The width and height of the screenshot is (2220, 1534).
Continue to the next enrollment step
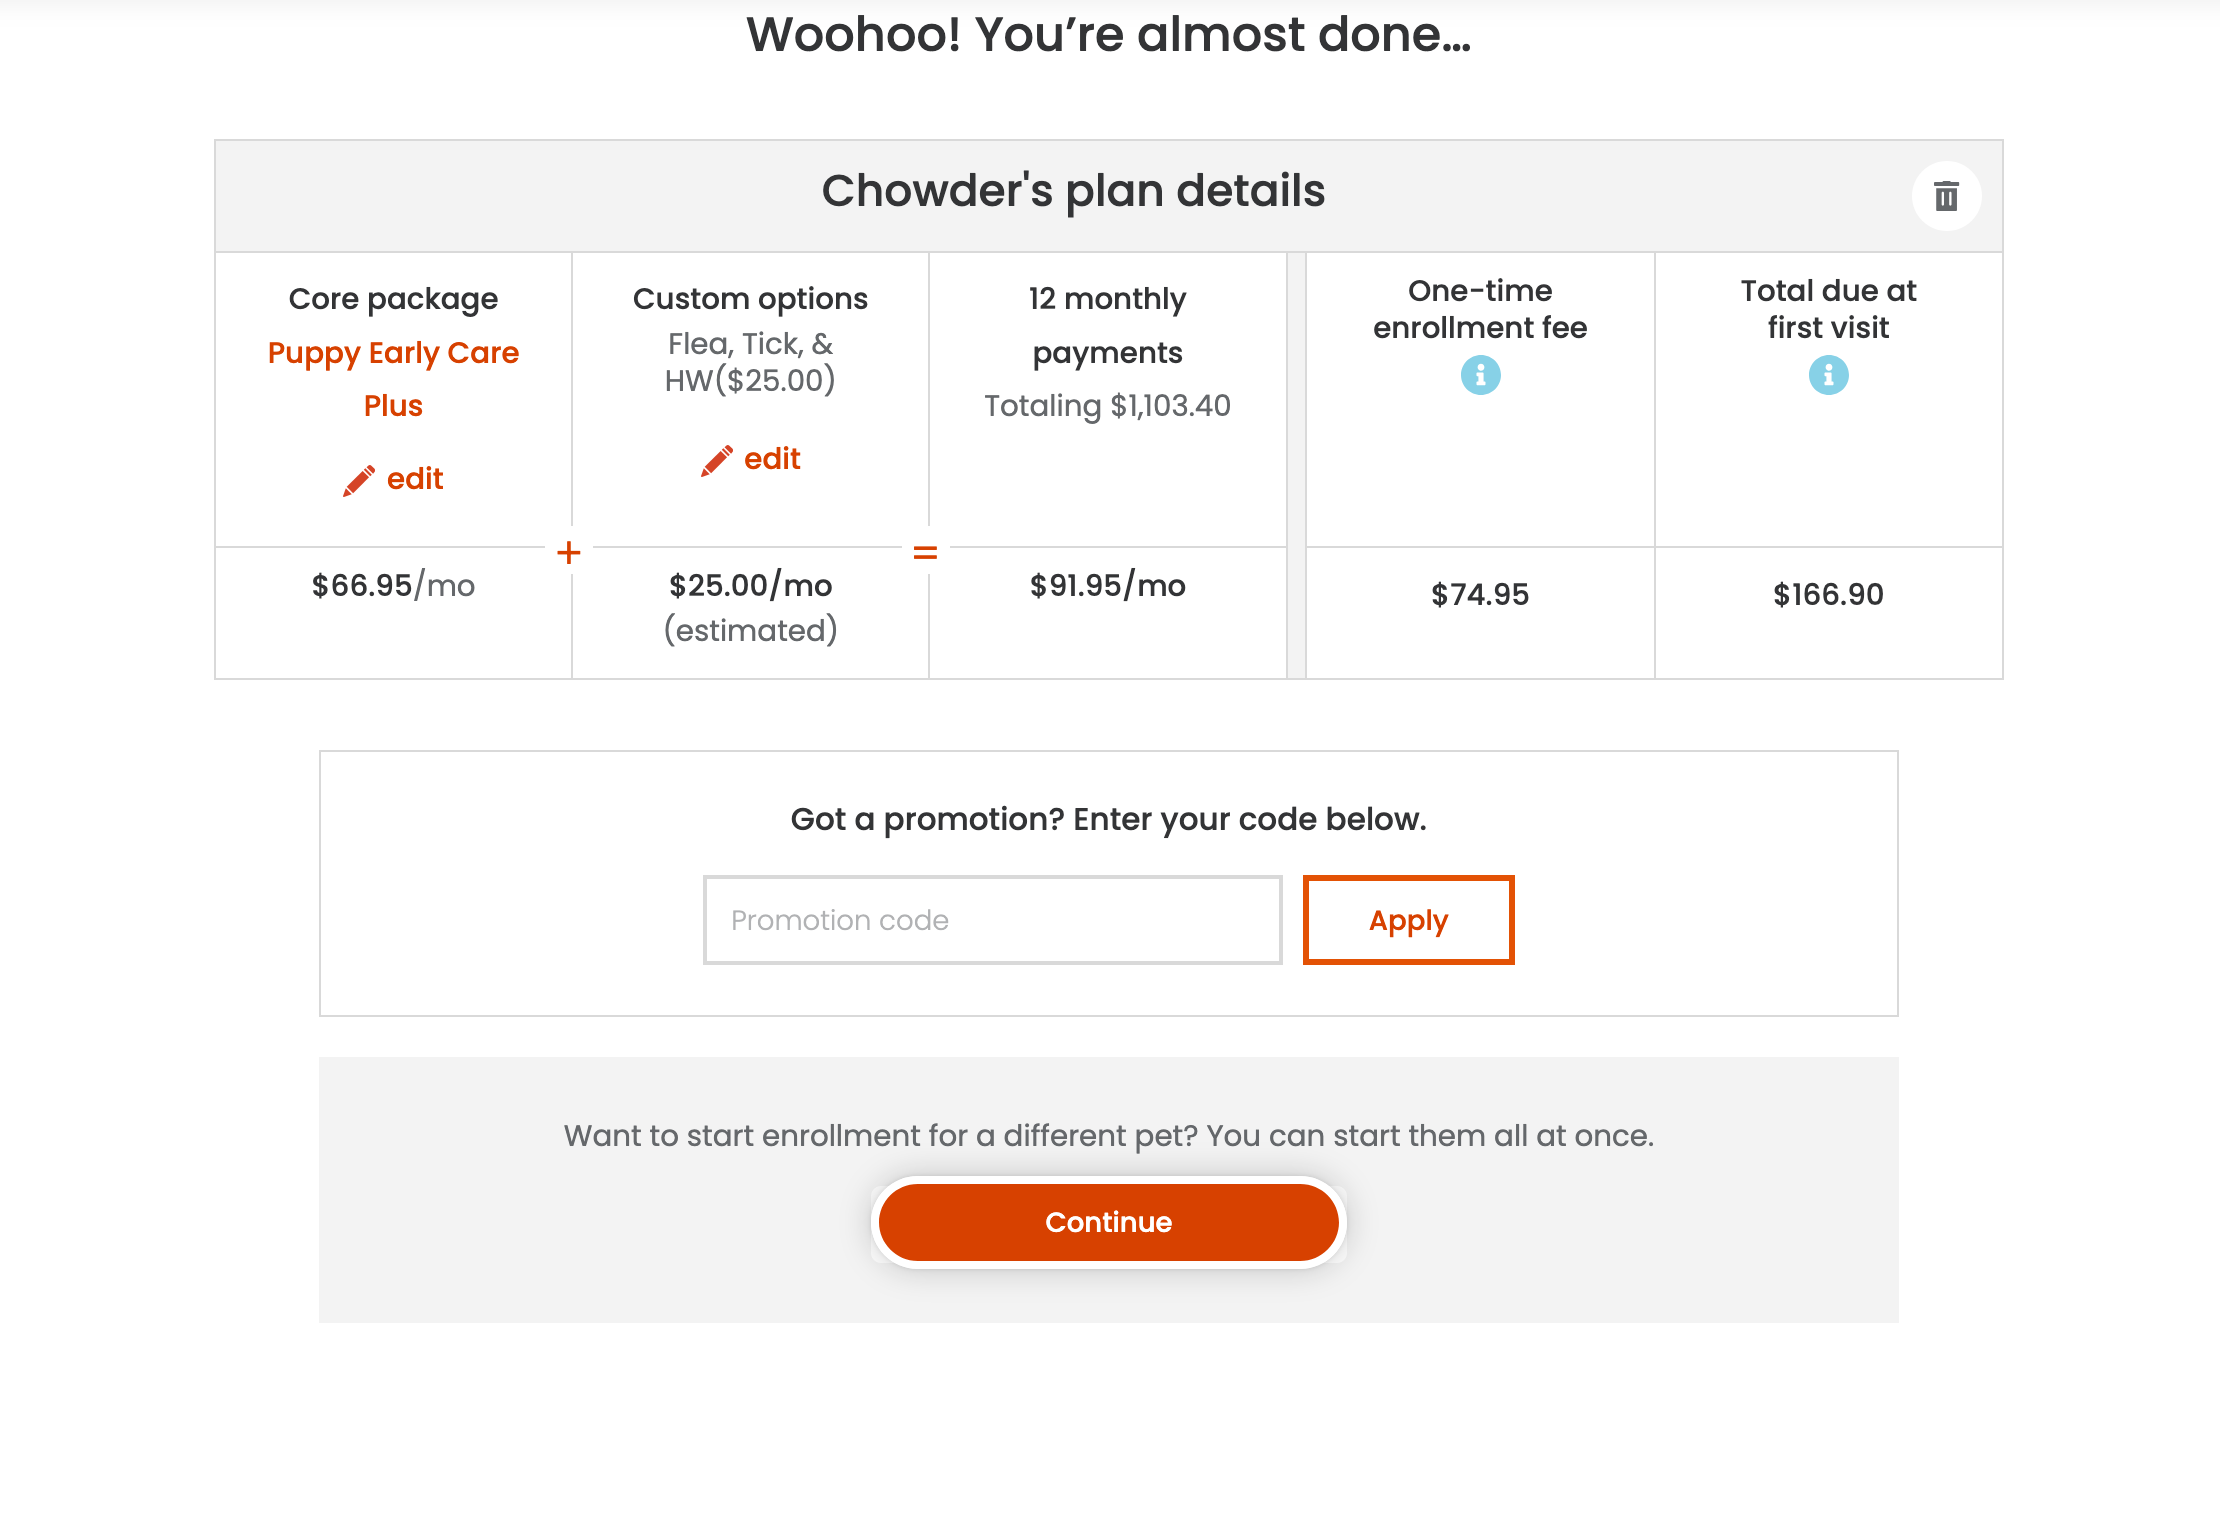(1108, 1222)
